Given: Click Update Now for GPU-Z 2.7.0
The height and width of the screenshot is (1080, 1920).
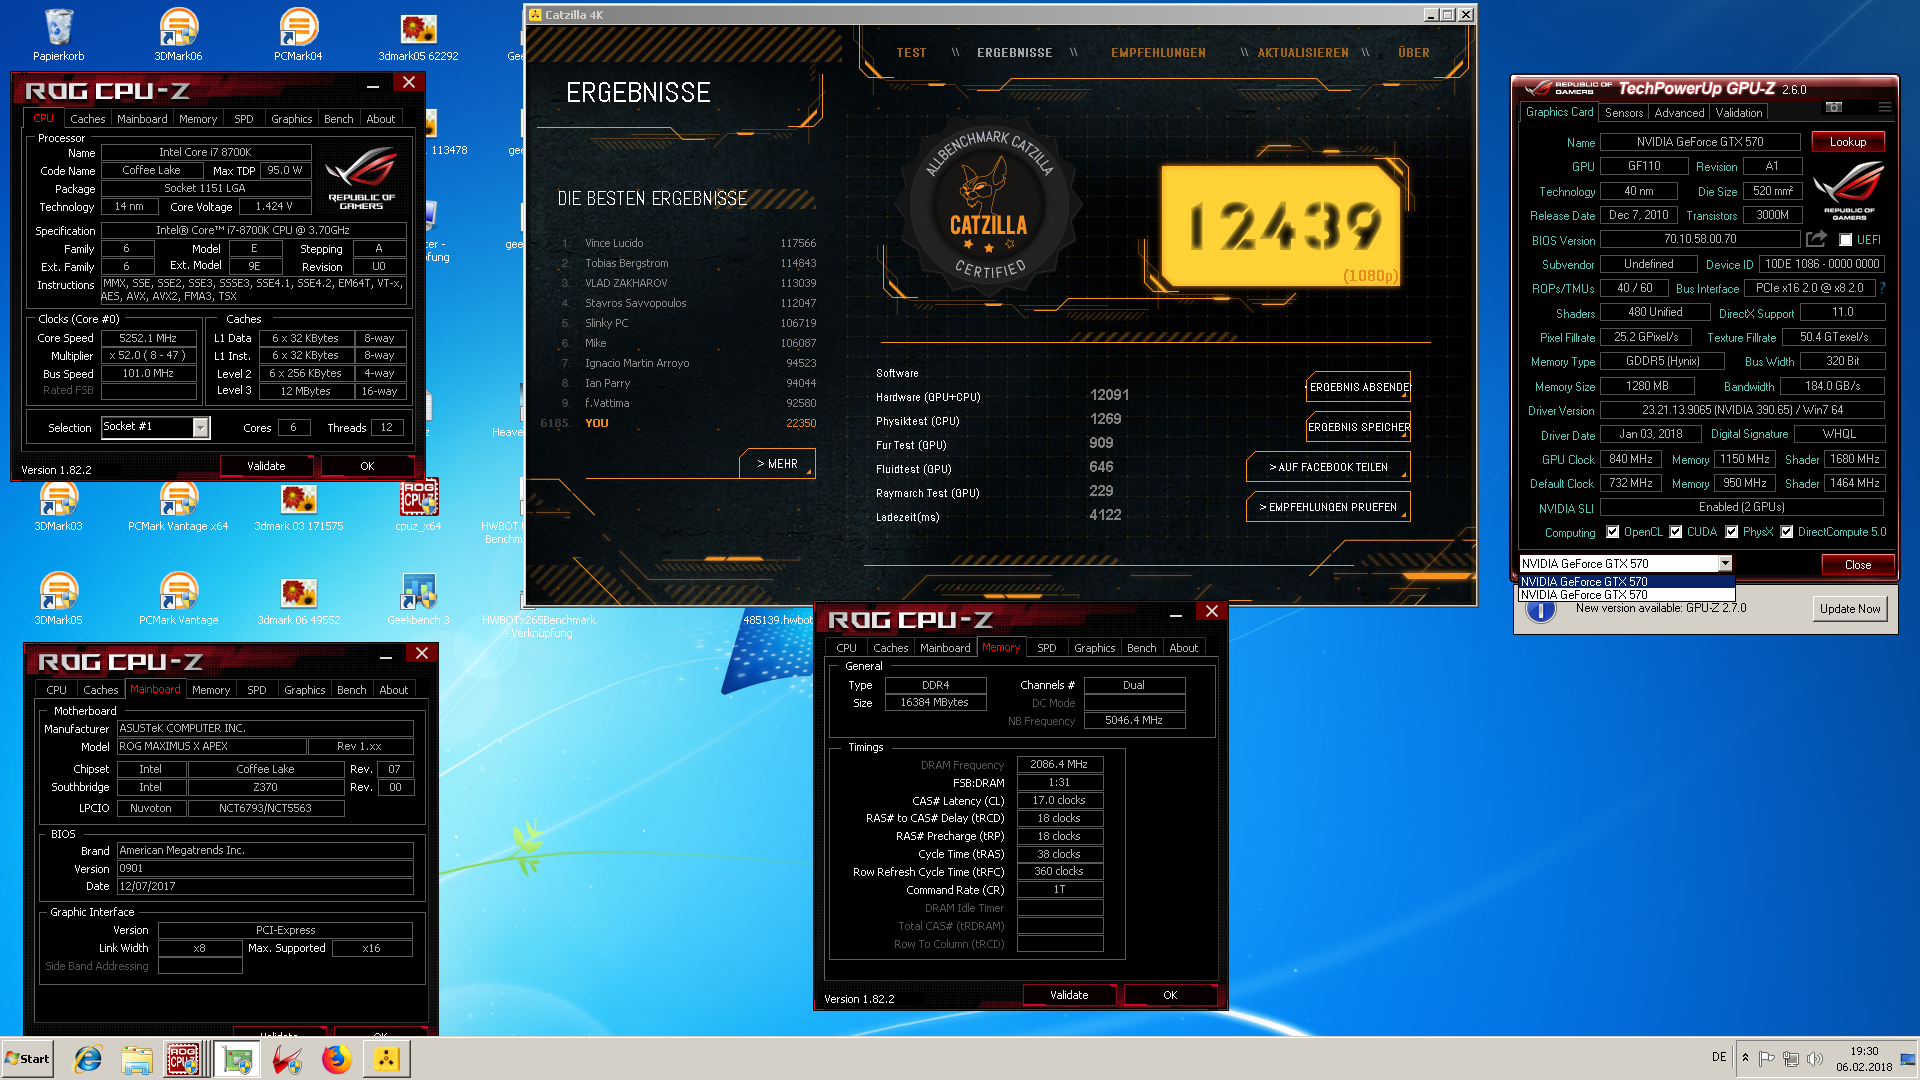Looking at the screenshot, I should coord(1850,609).
